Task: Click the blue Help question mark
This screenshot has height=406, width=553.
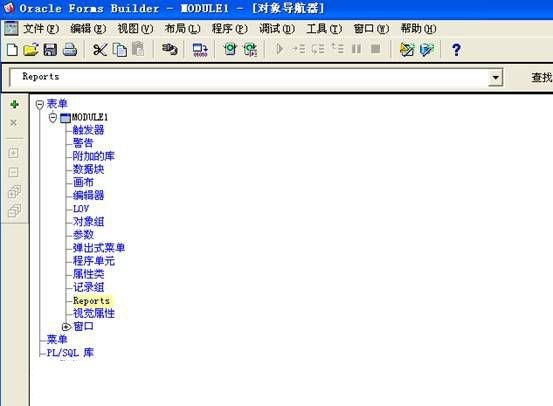Action: click(x=456, y=50)
